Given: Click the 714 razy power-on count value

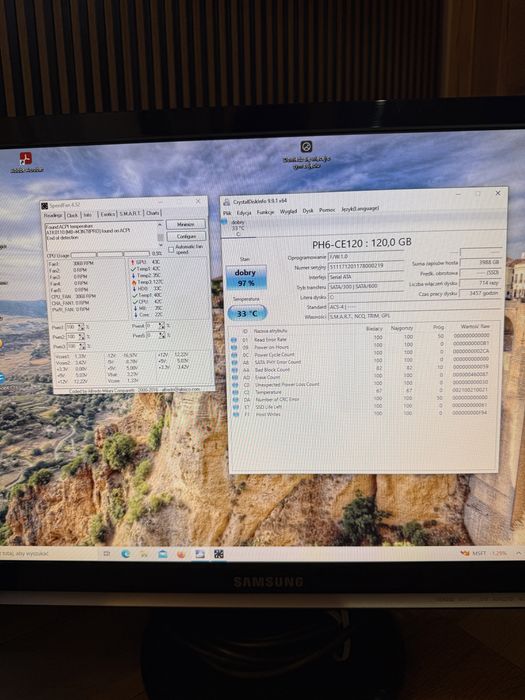Looking at the screenshot, I should [480, 283].
